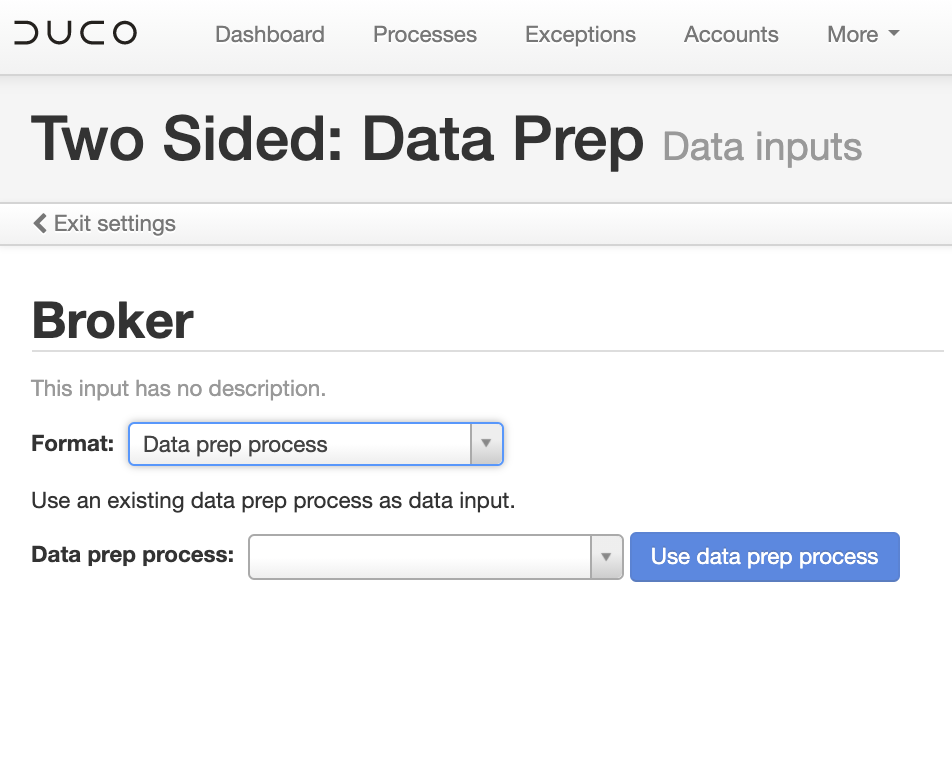This screenshot has height=768, width=952.
Task: Click the empty Data prep process field
Action: click(420, 557)
